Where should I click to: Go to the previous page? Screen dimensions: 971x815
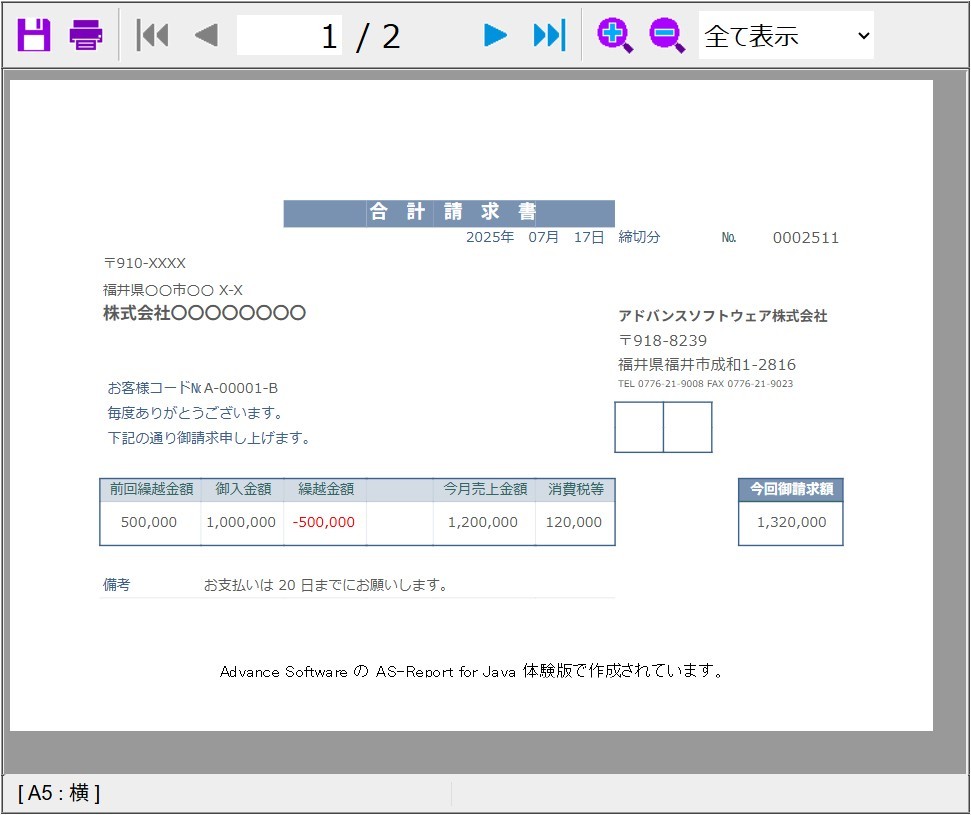pyautogui.click(x=206, y=36)
